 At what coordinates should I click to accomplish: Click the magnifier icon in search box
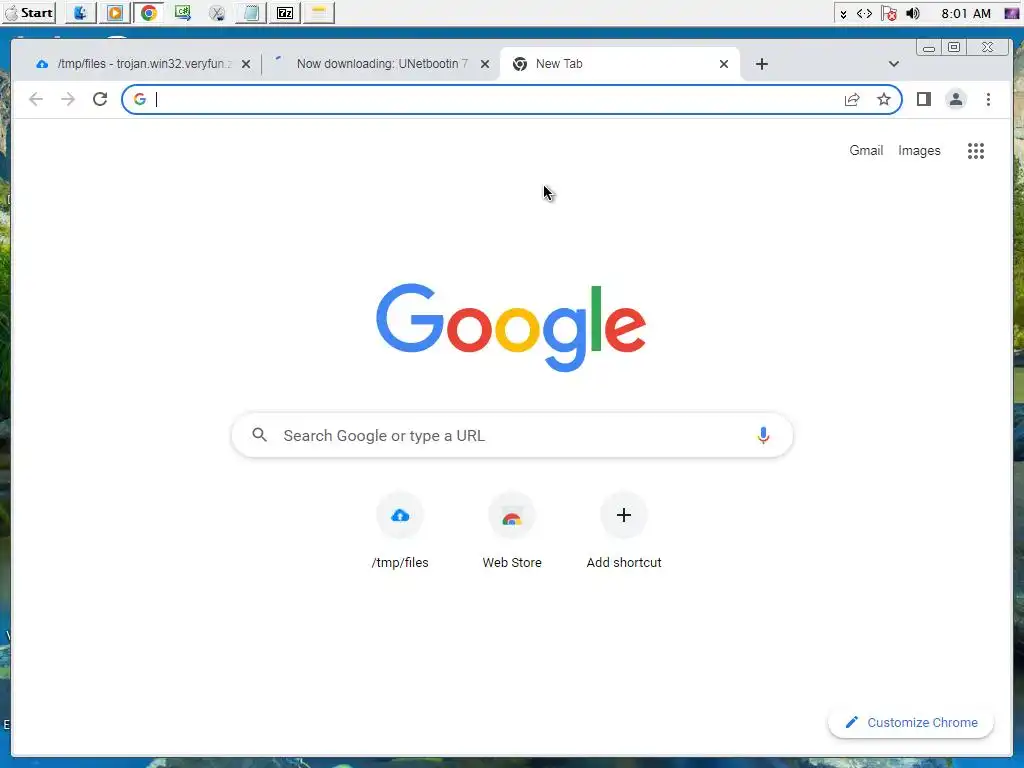tap(259, 435)
